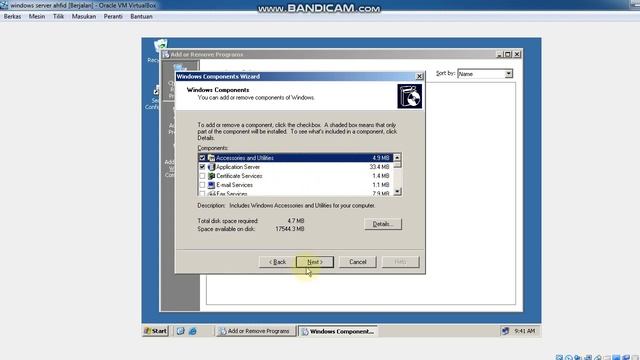640x360 pixels.
Task: Click the Certificate Services component icon
Action: [211, 176]
